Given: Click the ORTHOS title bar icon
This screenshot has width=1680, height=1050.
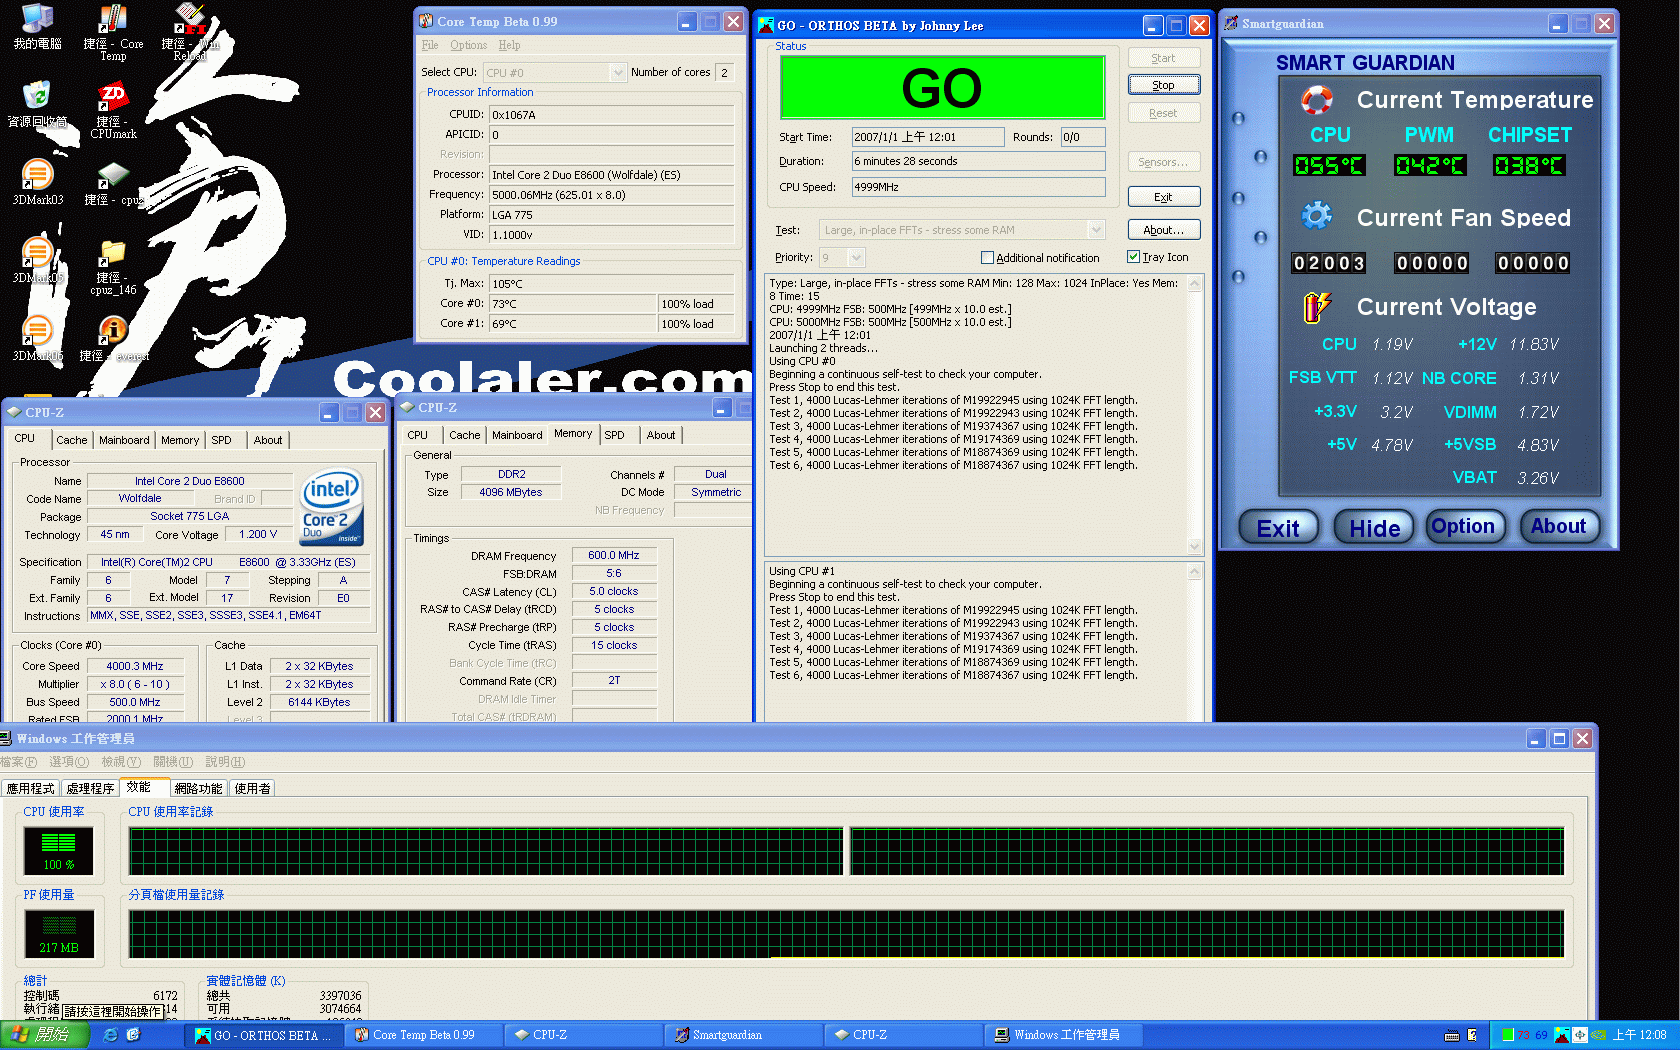Looking at the screenshot, I should 766,25.
